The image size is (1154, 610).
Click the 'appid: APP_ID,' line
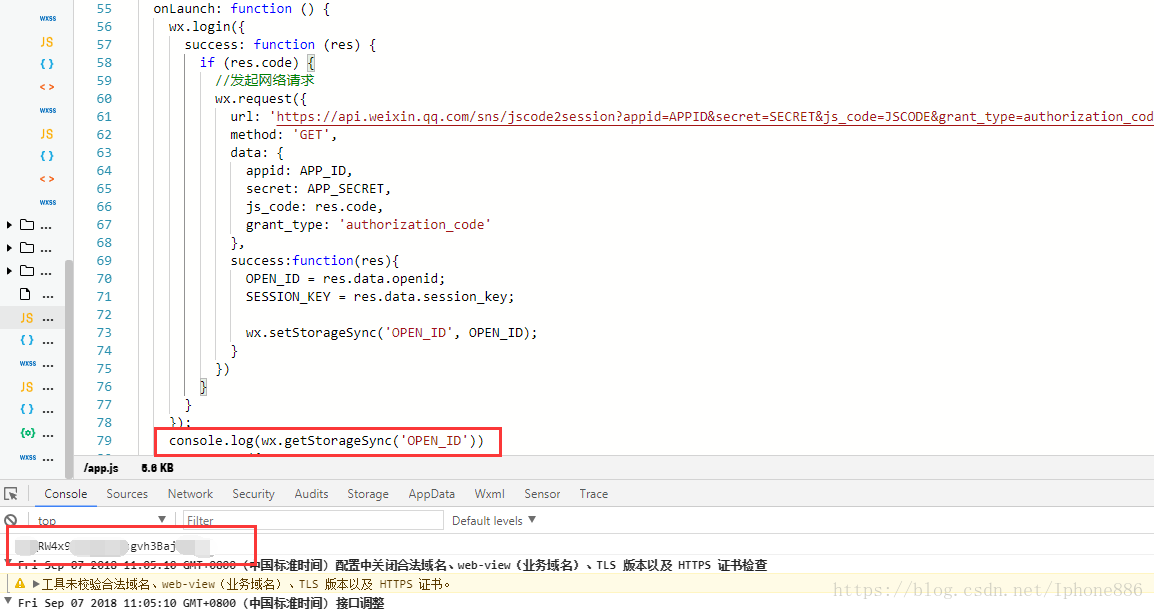tap(299, 171)
